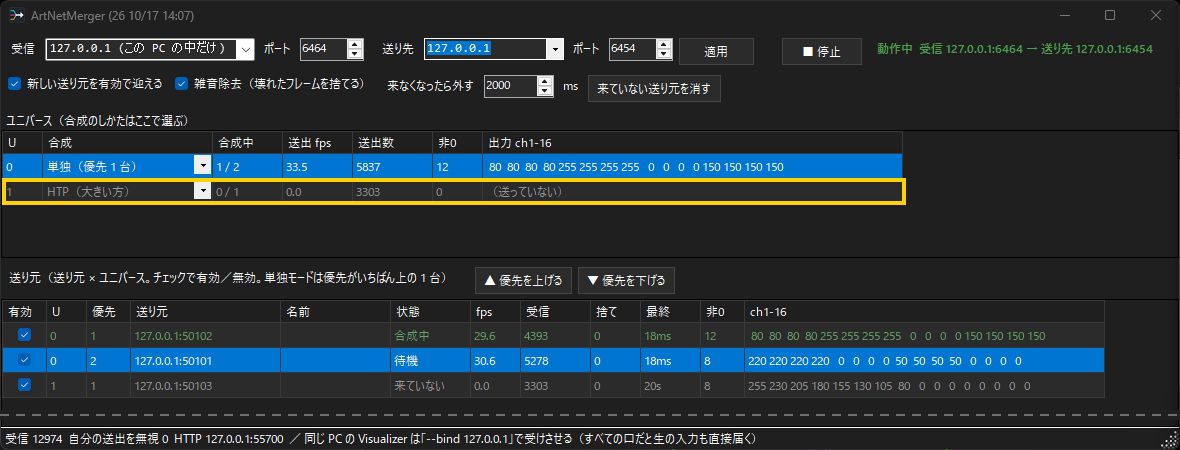This screenshot has height=450, width=1180.
Task: Toggle 新しい送り元を有効で迎える checkbox
Action: 14,84
